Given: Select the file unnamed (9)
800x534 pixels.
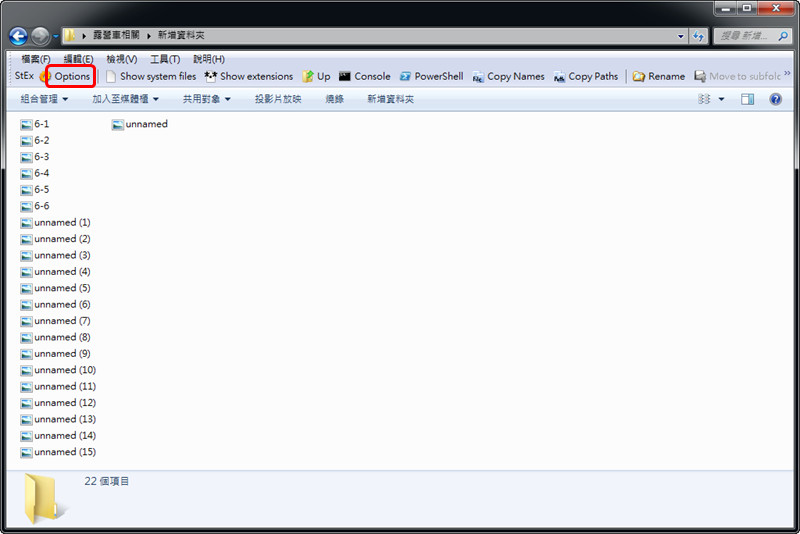Looking at the screenshot, I should click(55, 353).
